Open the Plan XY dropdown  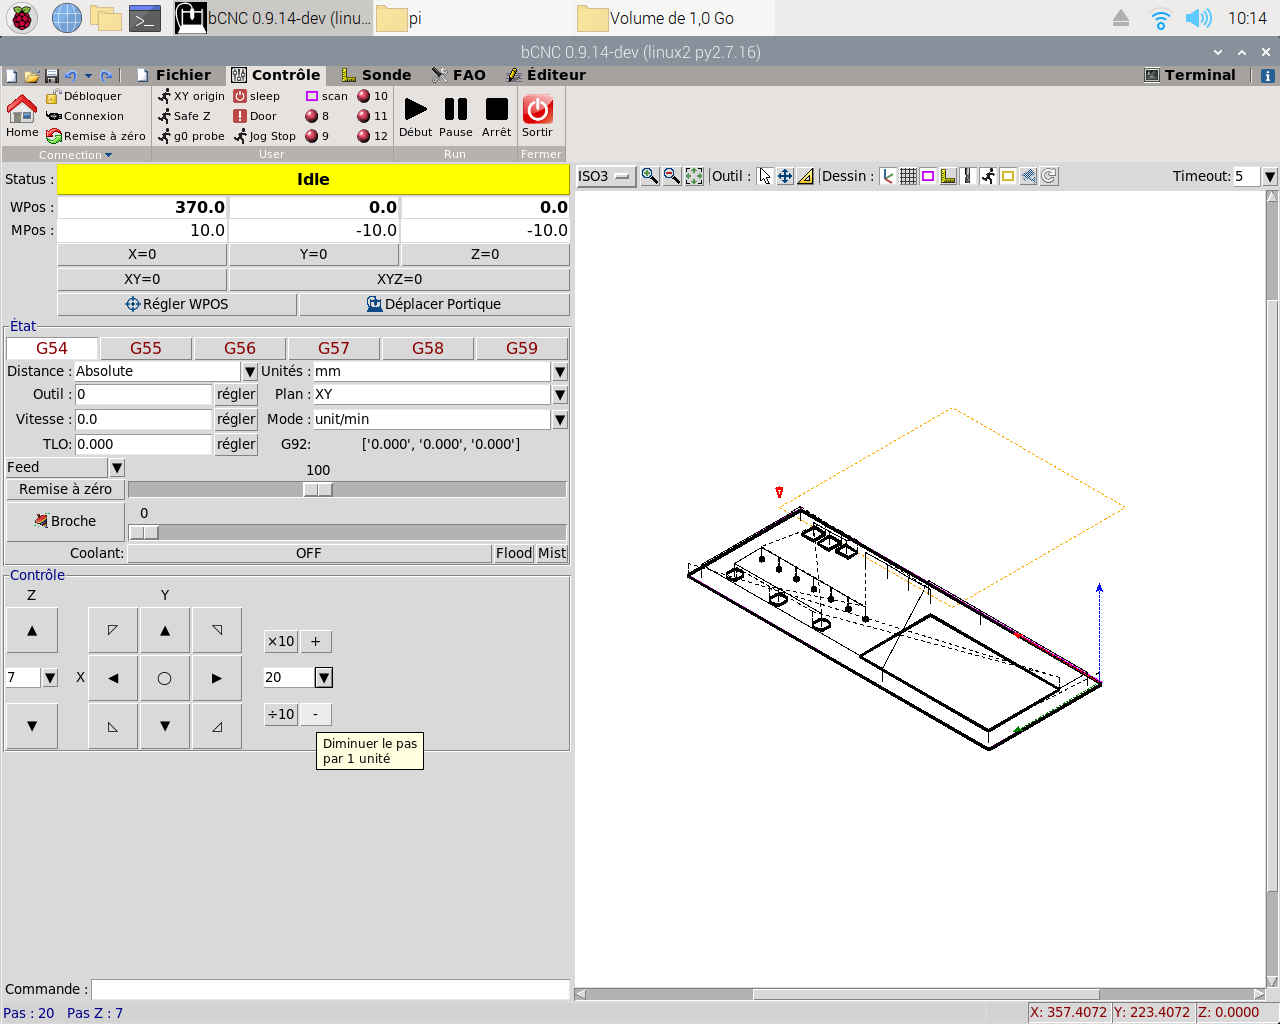[560, 395]
